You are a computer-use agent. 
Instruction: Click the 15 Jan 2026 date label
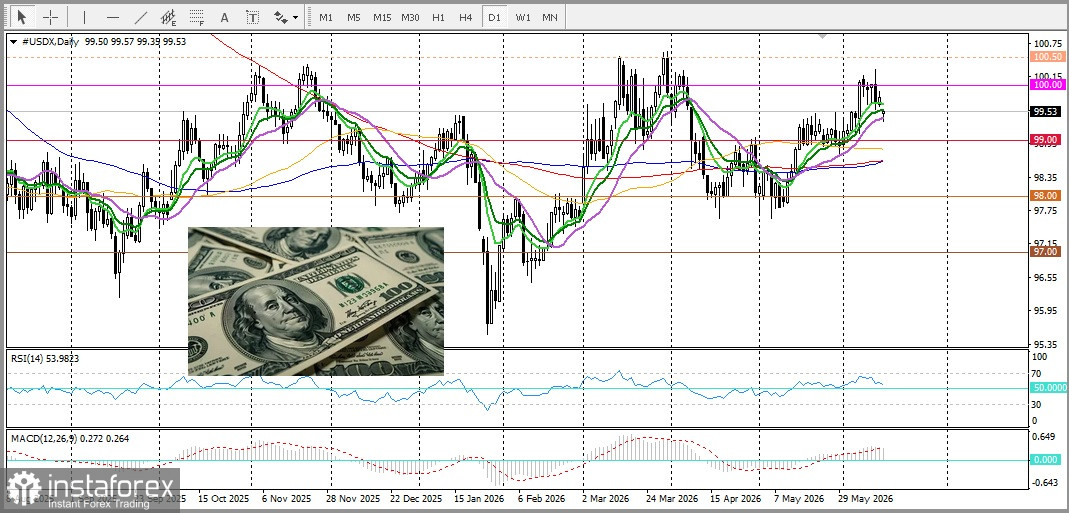[477, 497]
